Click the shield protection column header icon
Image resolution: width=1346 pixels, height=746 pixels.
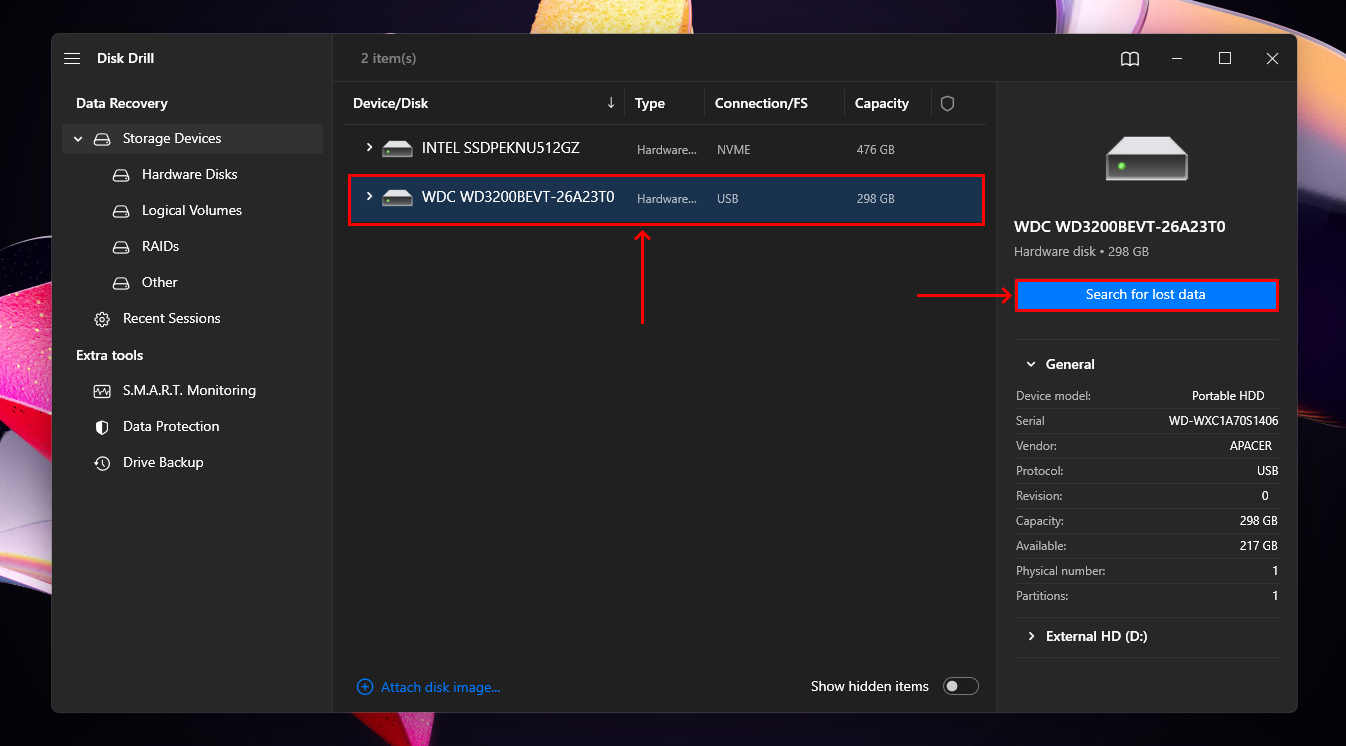tap(948, 103)
